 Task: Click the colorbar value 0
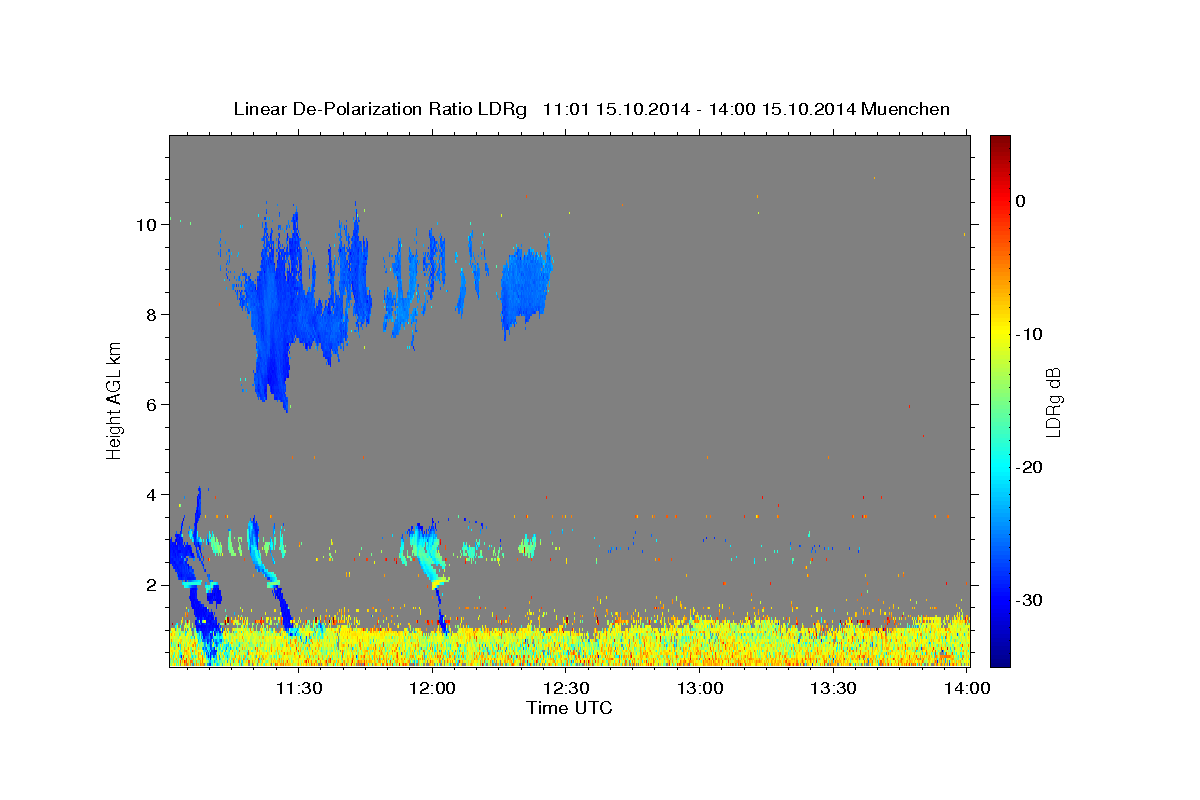coord(1021,201)
